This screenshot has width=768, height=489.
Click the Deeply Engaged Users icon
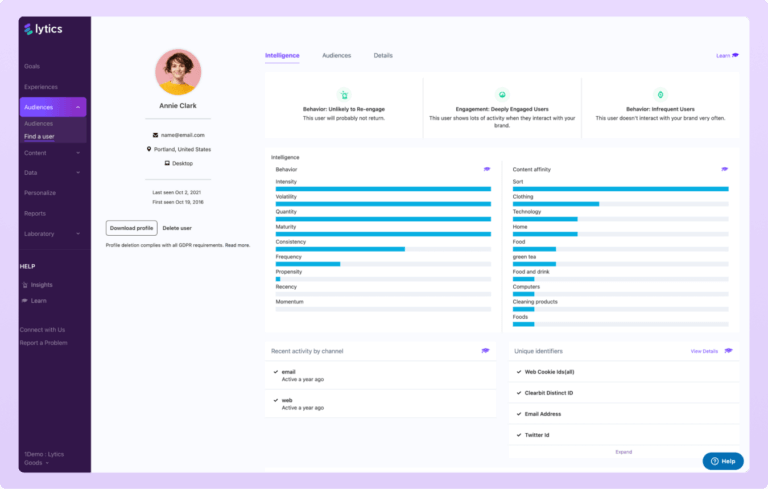(501, 94)
